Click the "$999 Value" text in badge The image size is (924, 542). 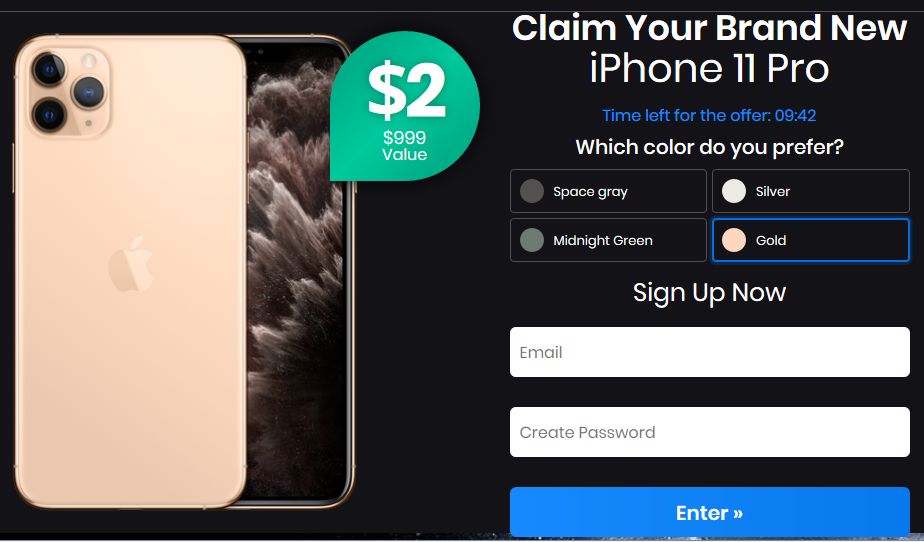pyautogui.click(x=404, y=146)
